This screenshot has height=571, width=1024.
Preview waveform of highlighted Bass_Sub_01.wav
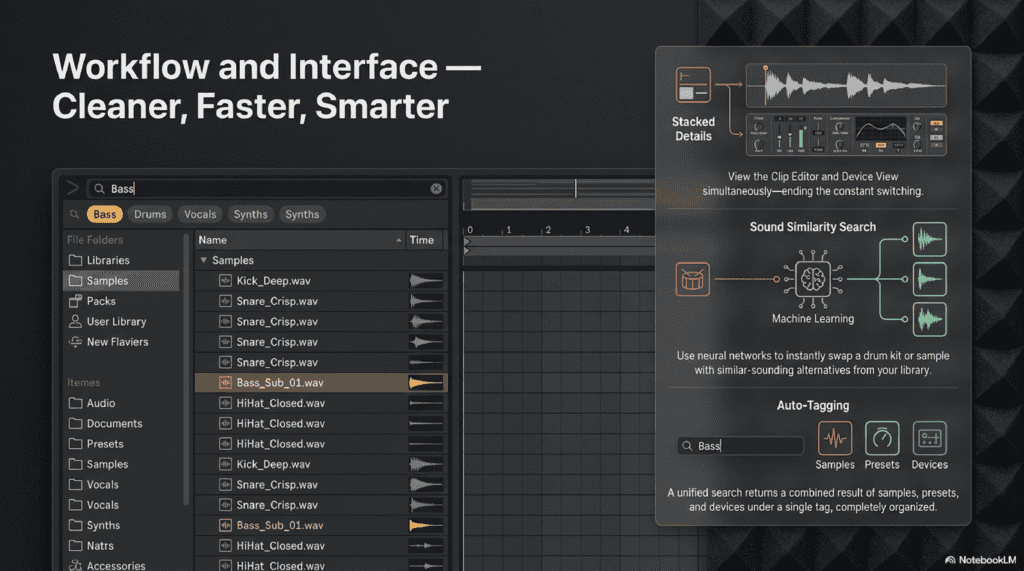pyautogui.click(x=426, y=383)
